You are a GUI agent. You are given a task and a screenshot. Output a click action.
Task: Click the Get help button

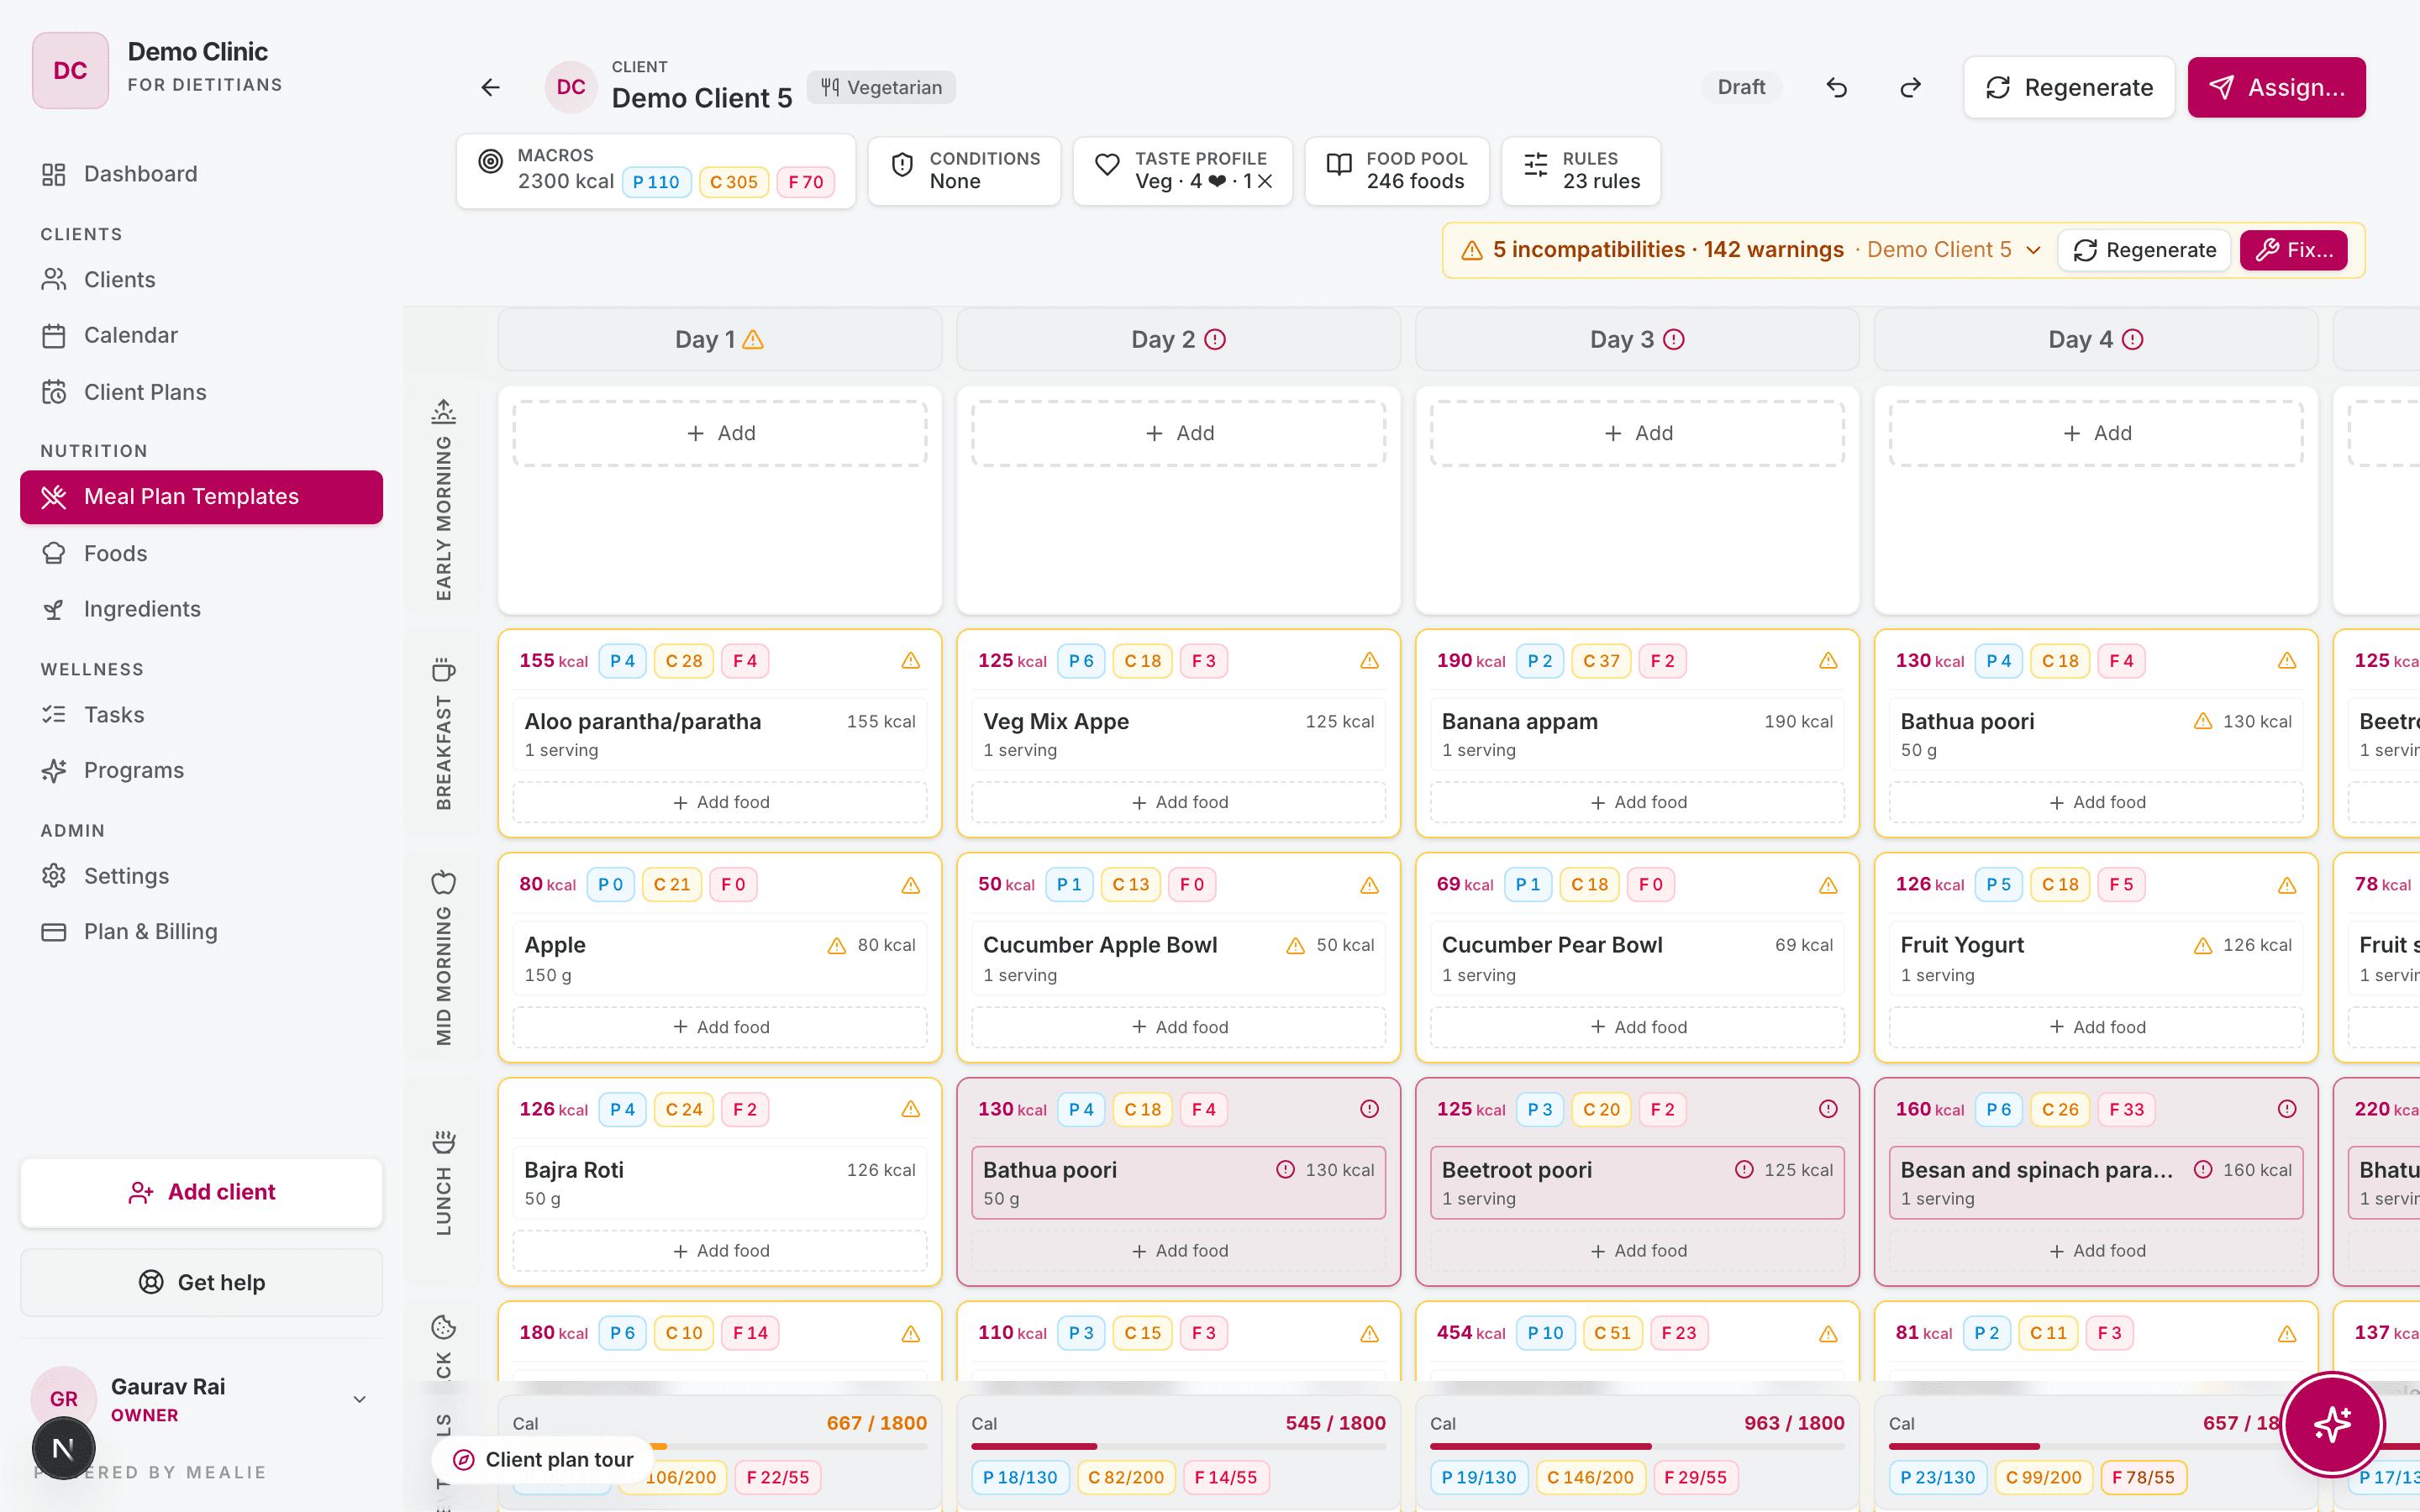(201, 1282)
